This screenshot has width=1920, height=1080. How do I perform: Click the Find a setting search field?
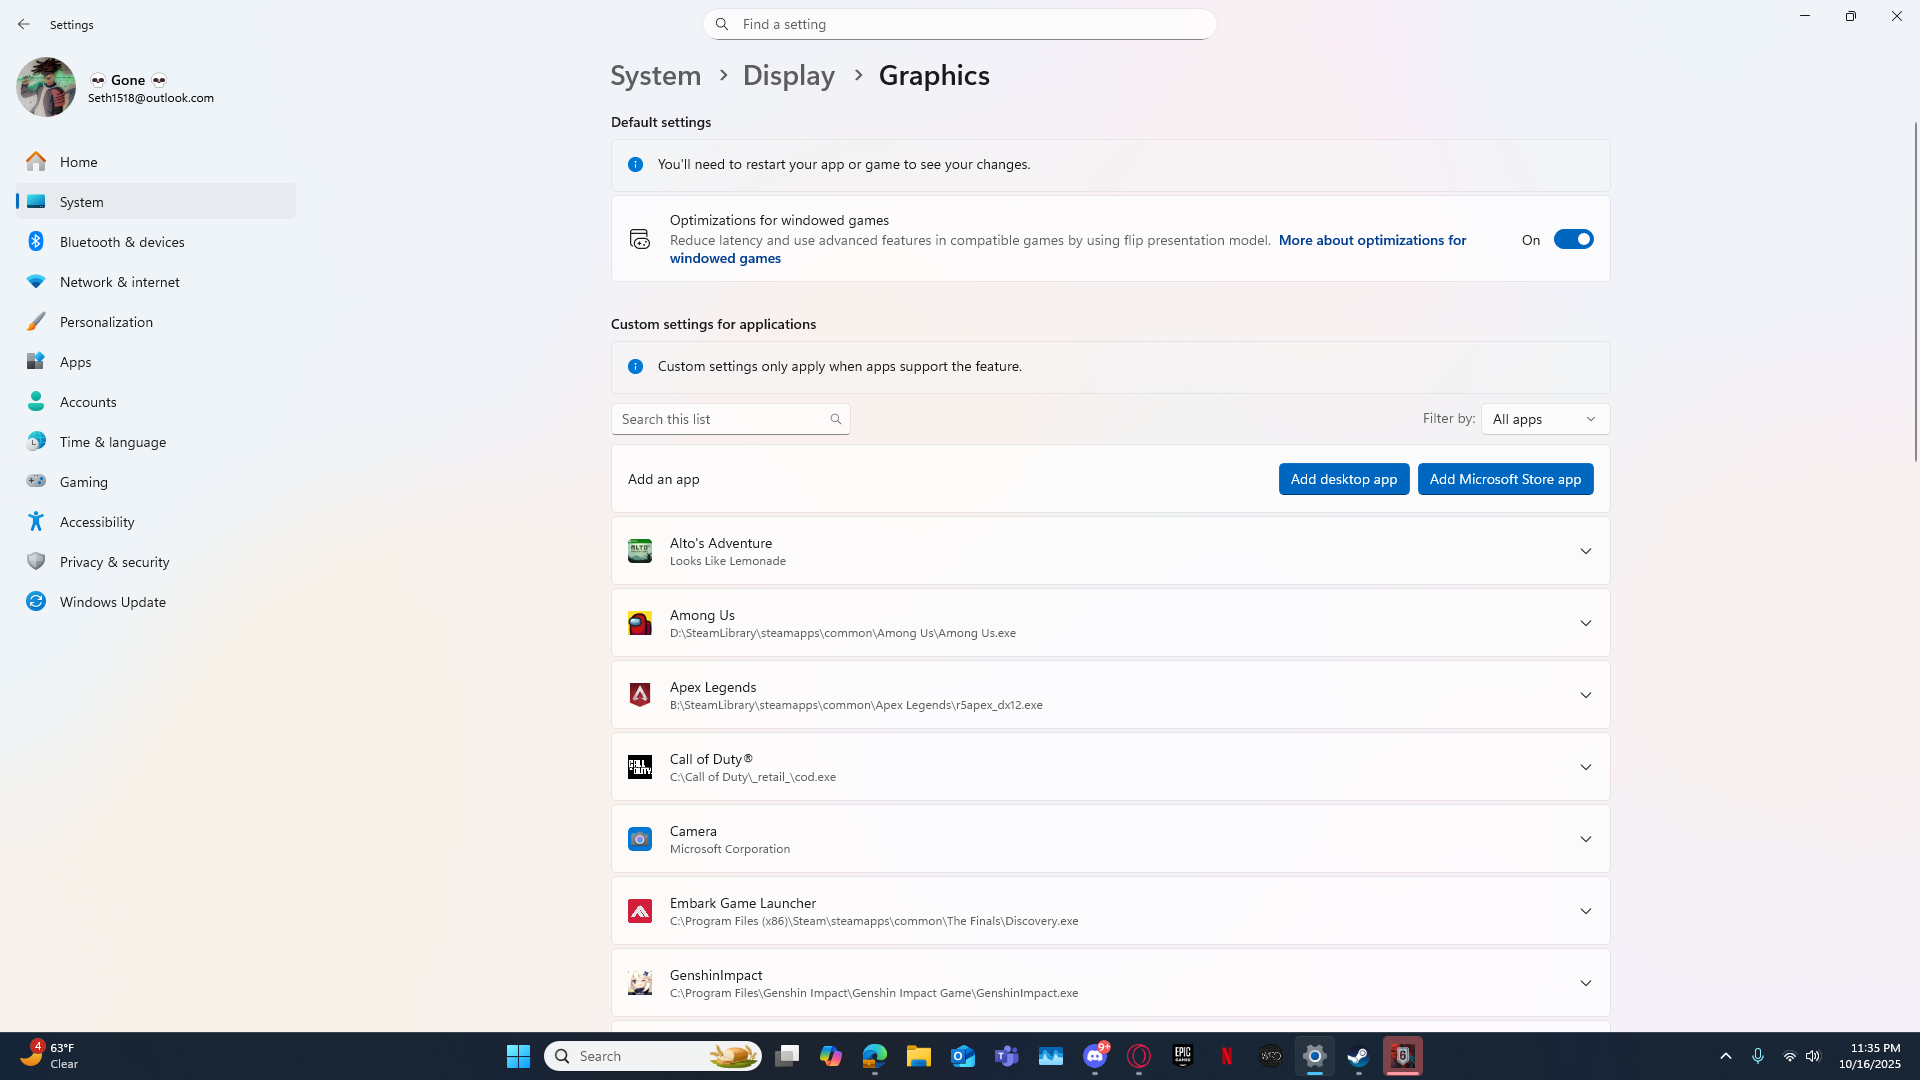point(960,24)
